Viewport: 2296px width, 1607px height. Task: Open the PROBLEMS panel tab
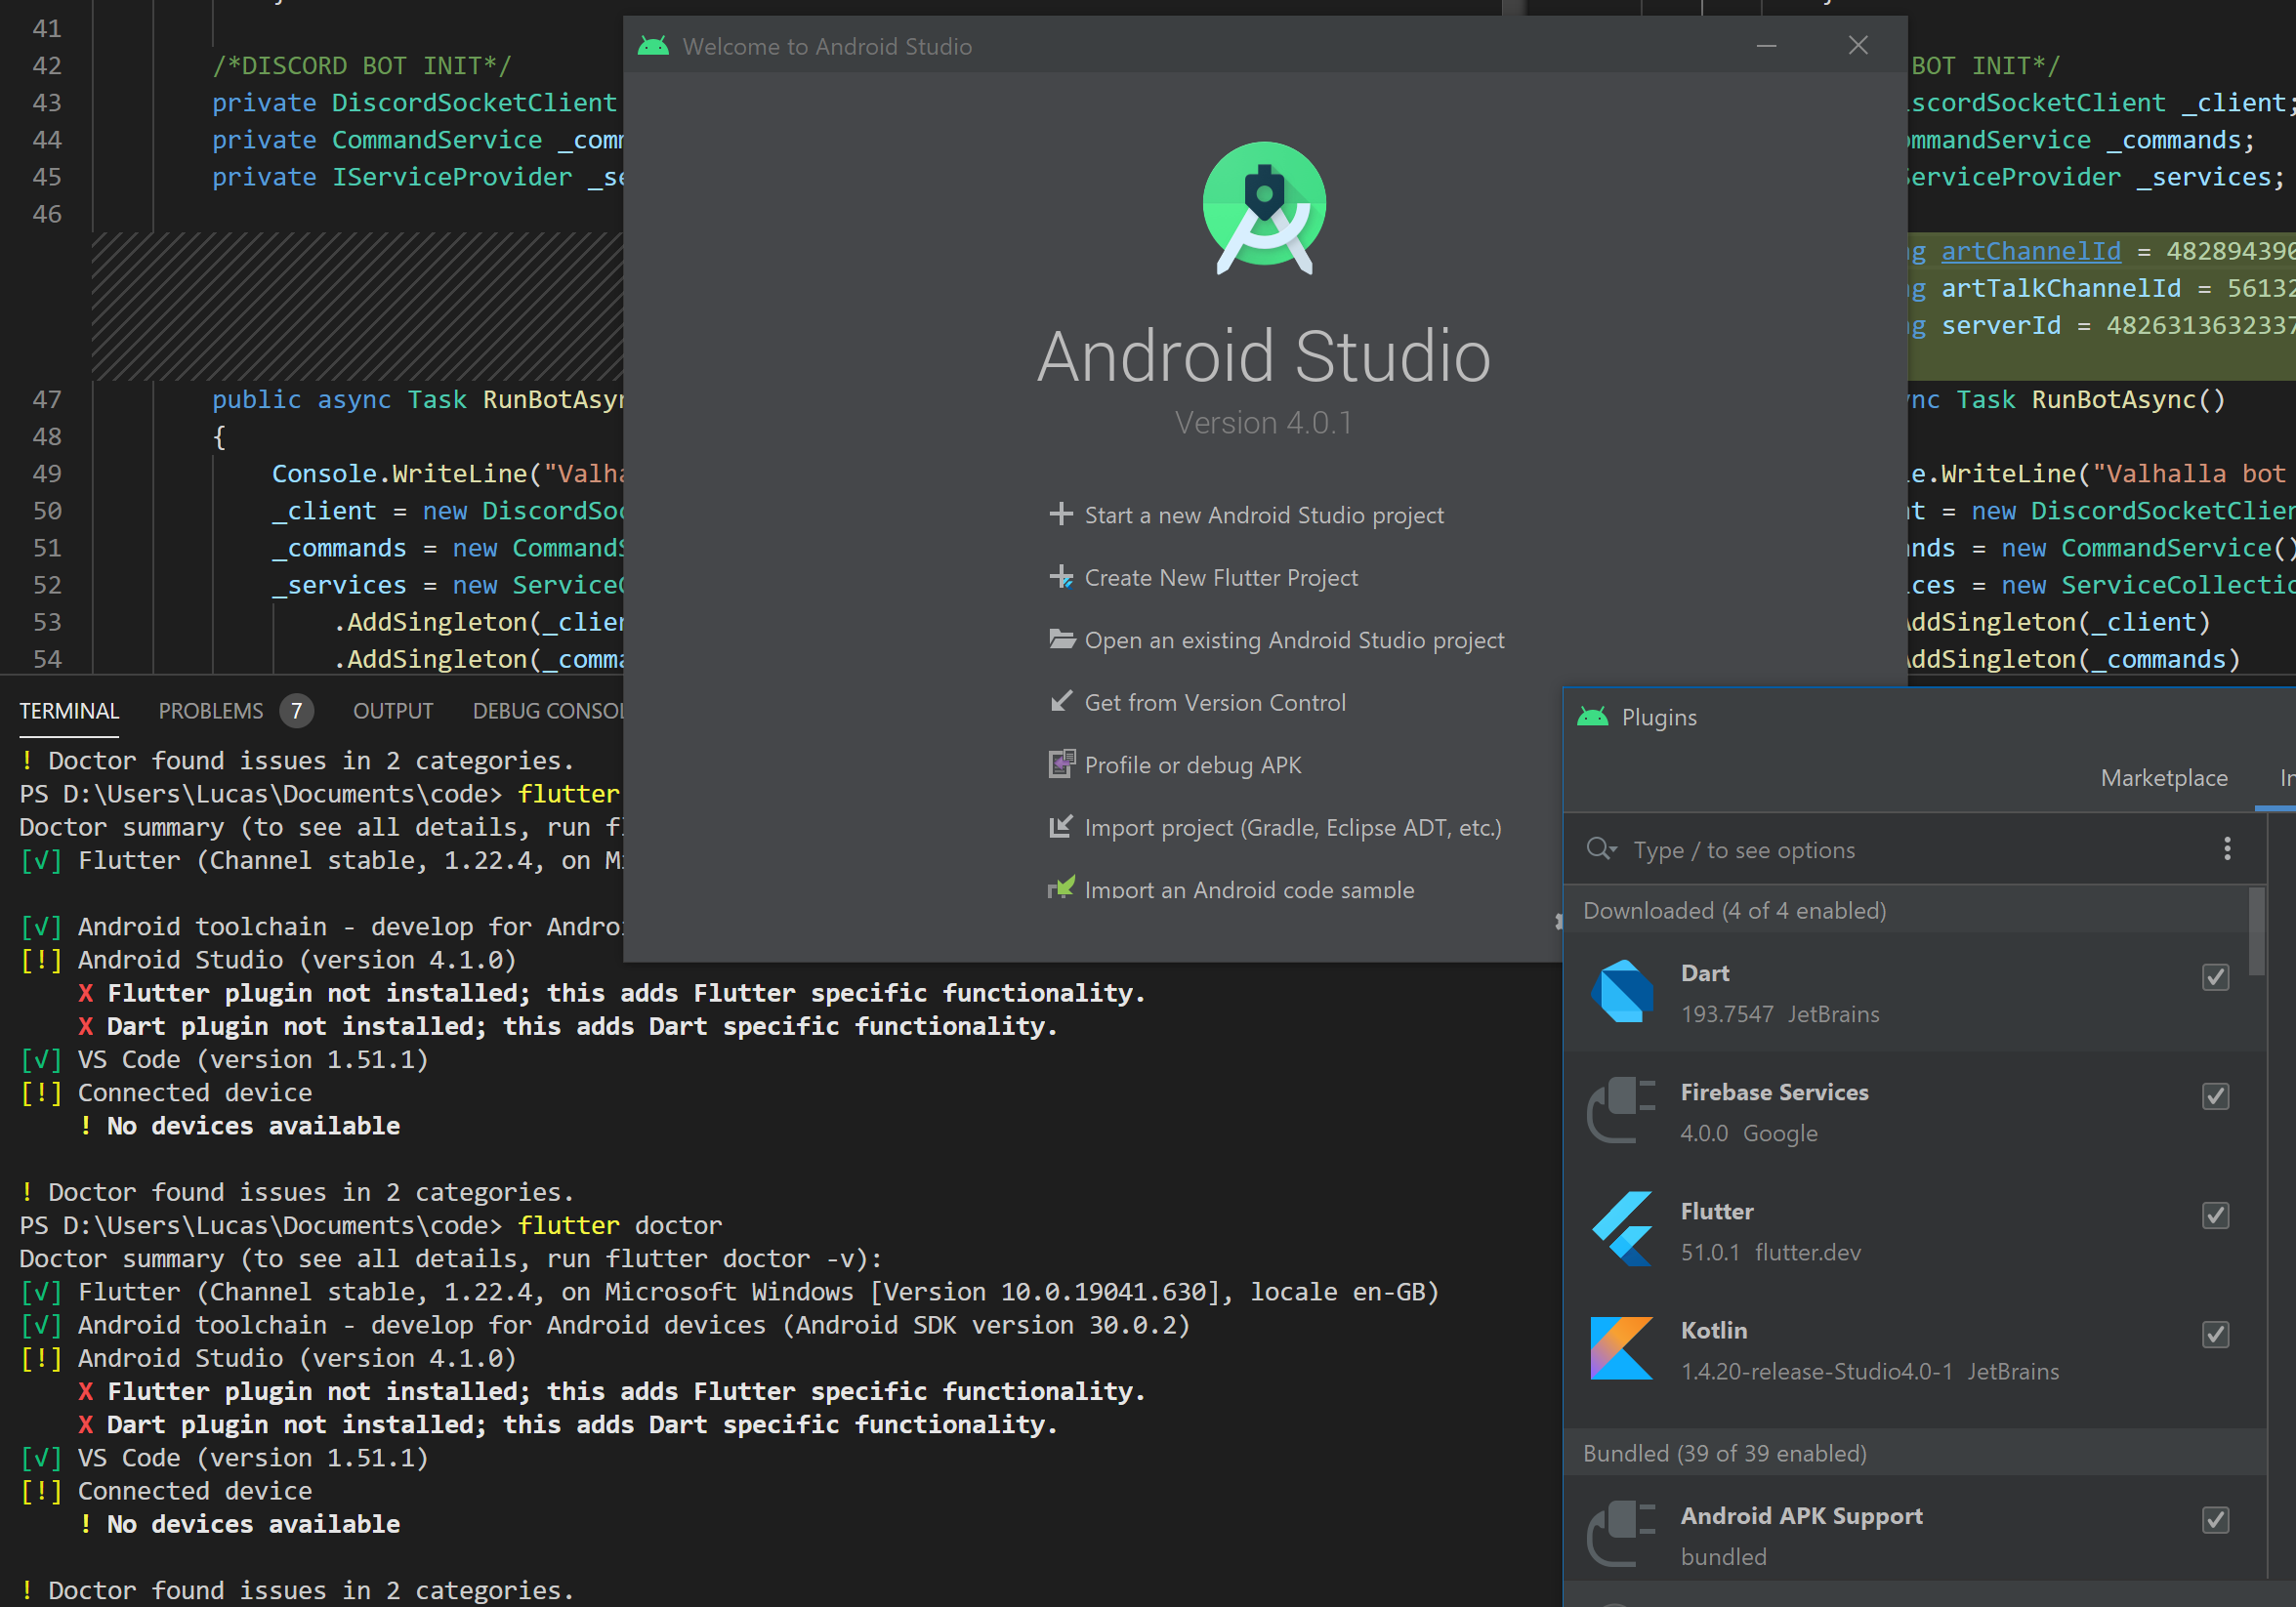pyautogui.click(x=211, y=711)
